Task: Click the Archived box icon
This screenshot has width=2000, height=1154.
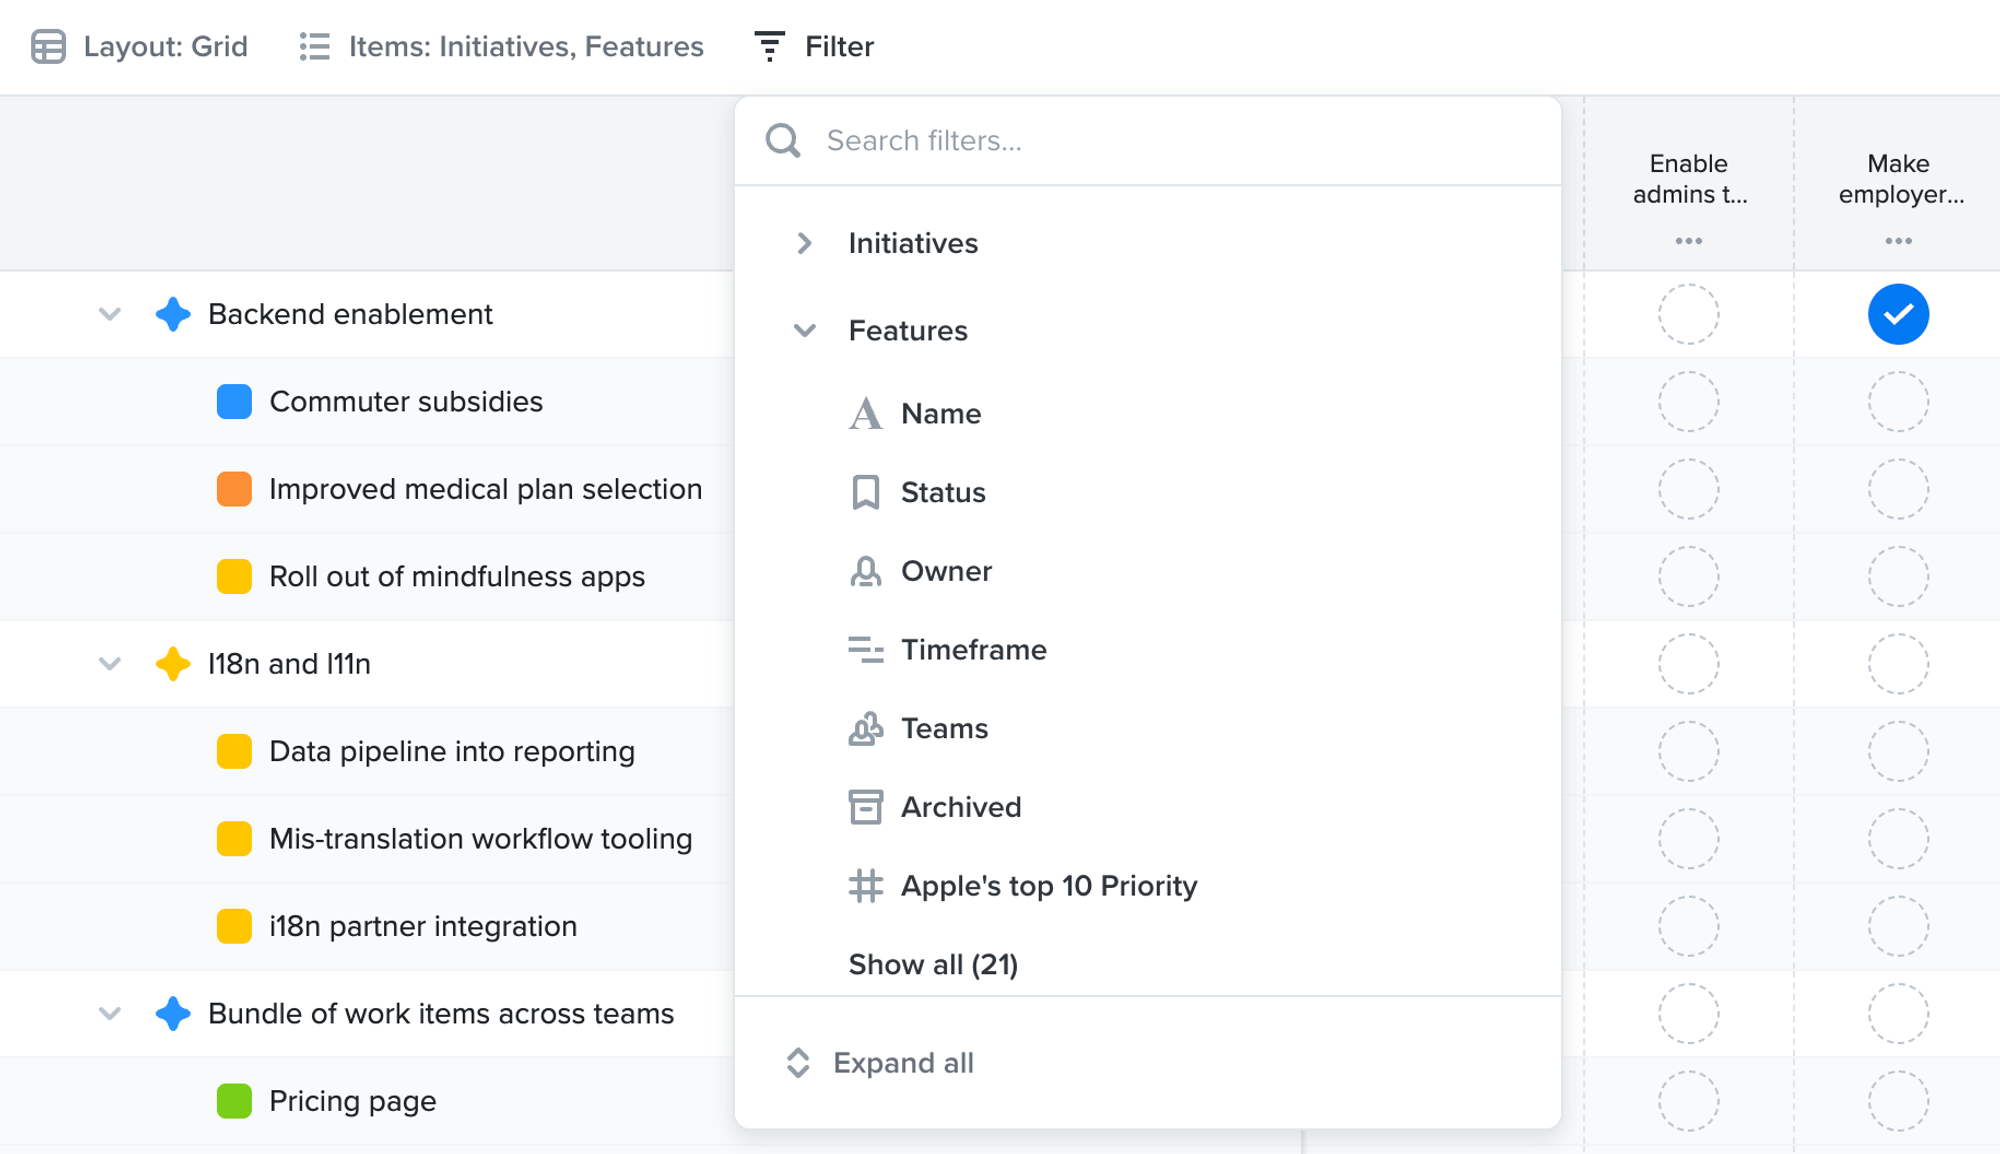Action: point(866,807)
